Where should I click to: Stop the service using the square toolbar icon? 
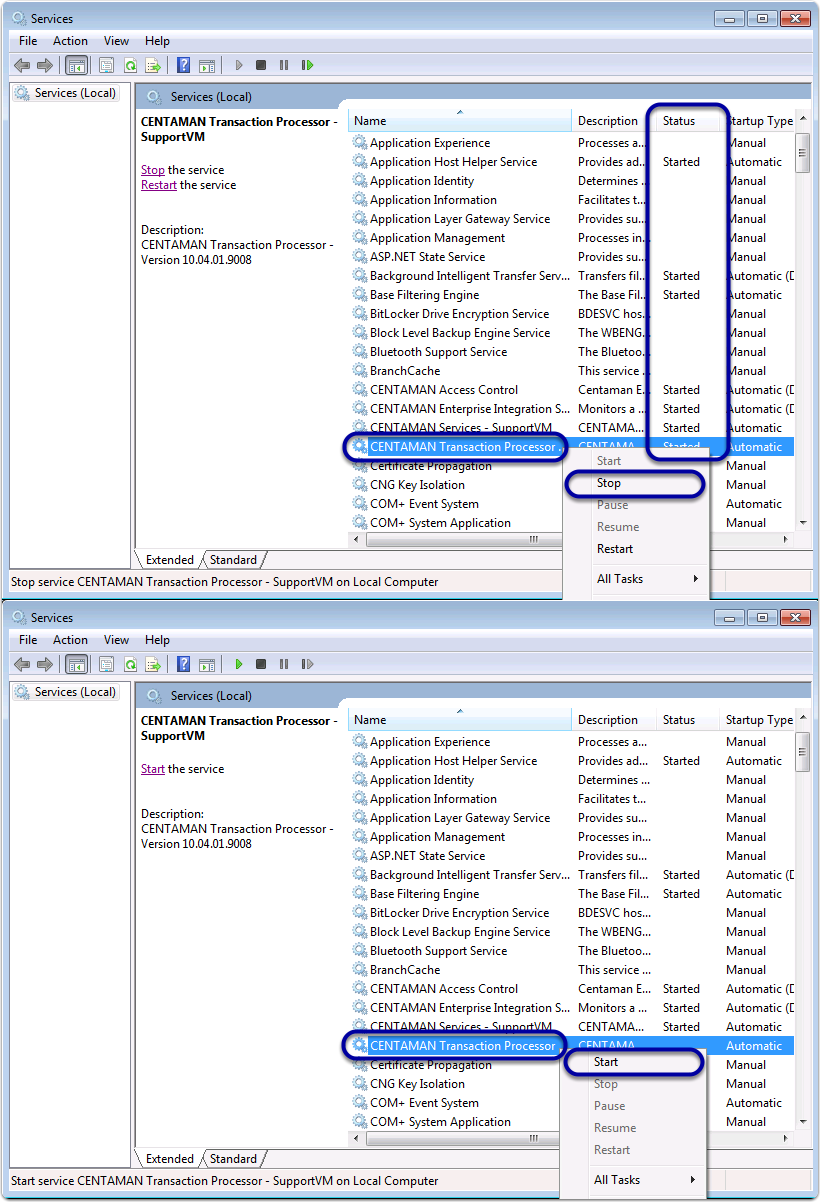click(x=260, y=65)
